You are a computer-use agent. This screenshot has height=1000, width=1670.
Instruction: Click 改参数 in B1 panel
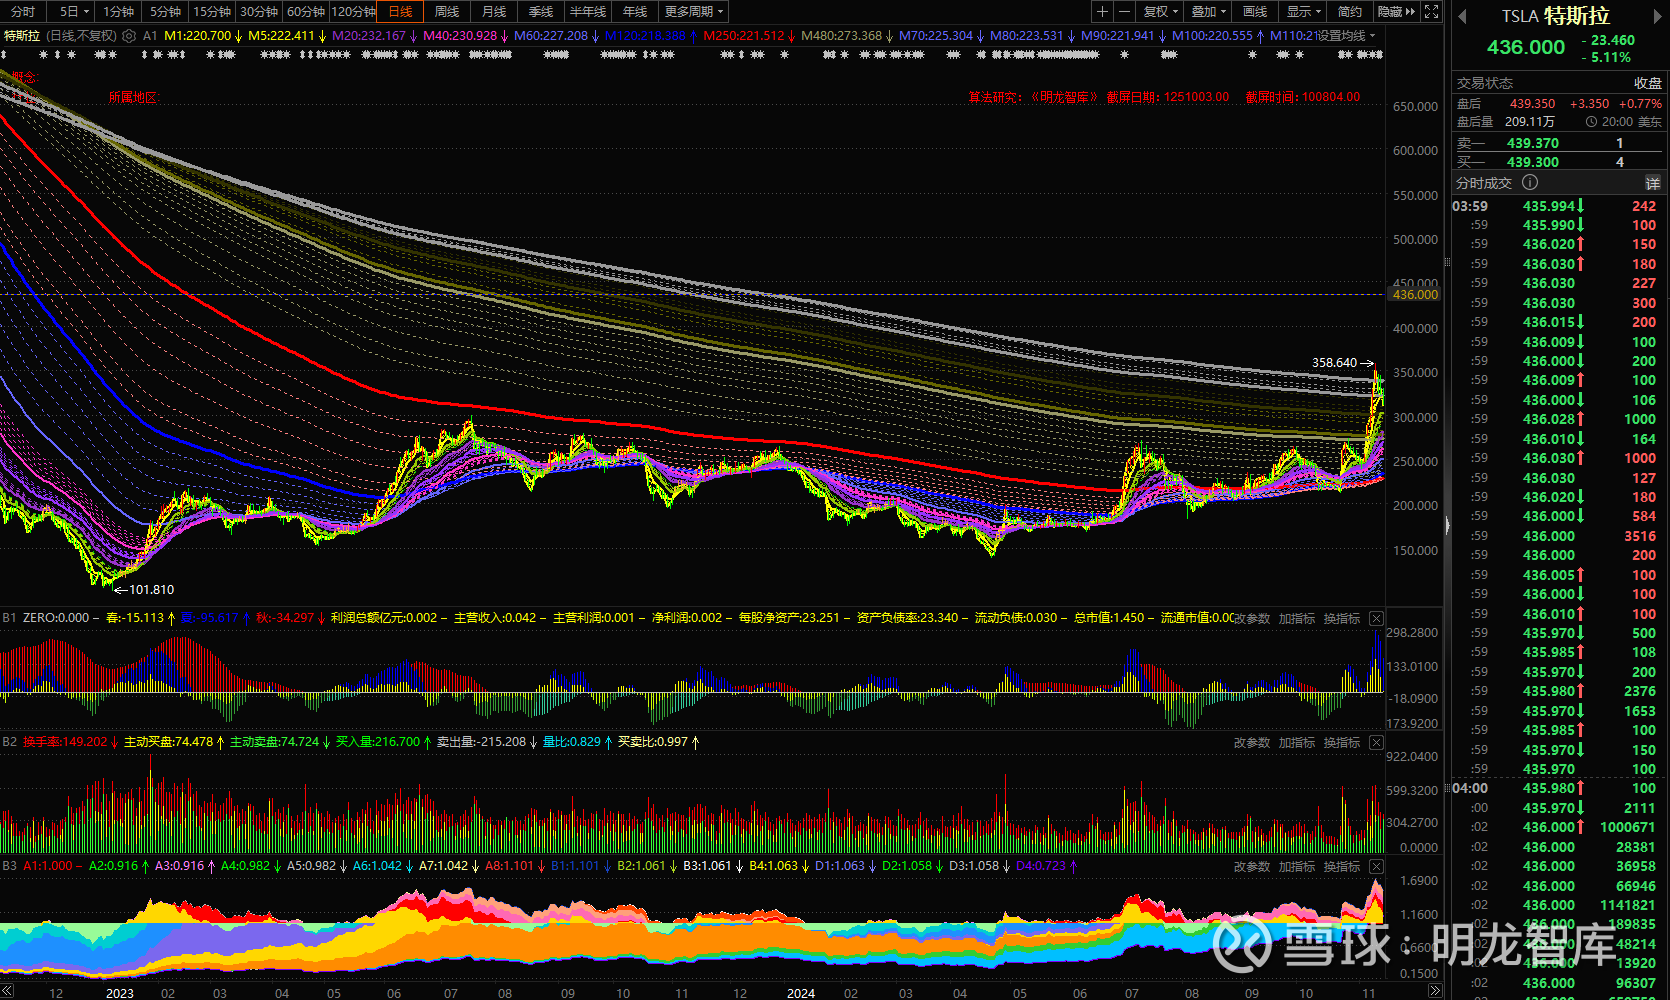pyautogui.click(x=1251, y=619)
